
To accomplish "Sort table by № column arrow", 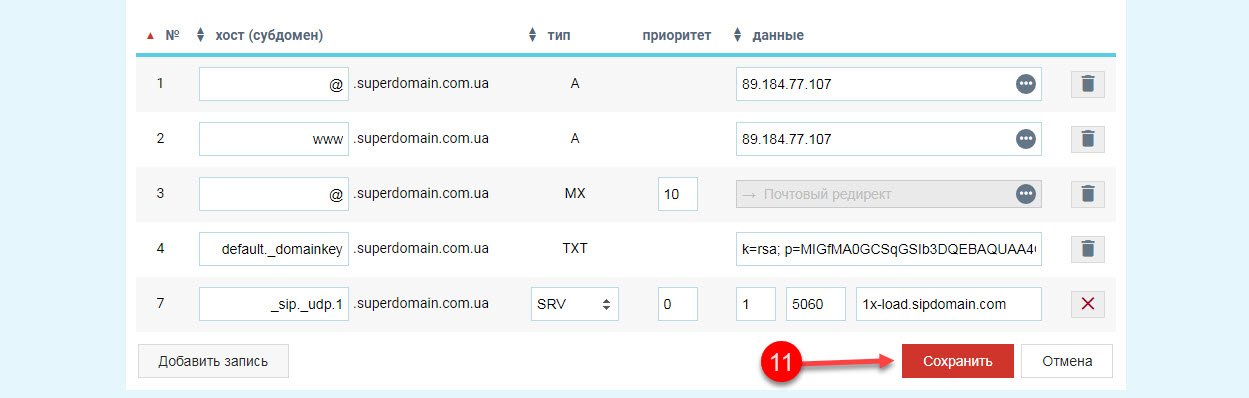I will (x=151, y=35).
